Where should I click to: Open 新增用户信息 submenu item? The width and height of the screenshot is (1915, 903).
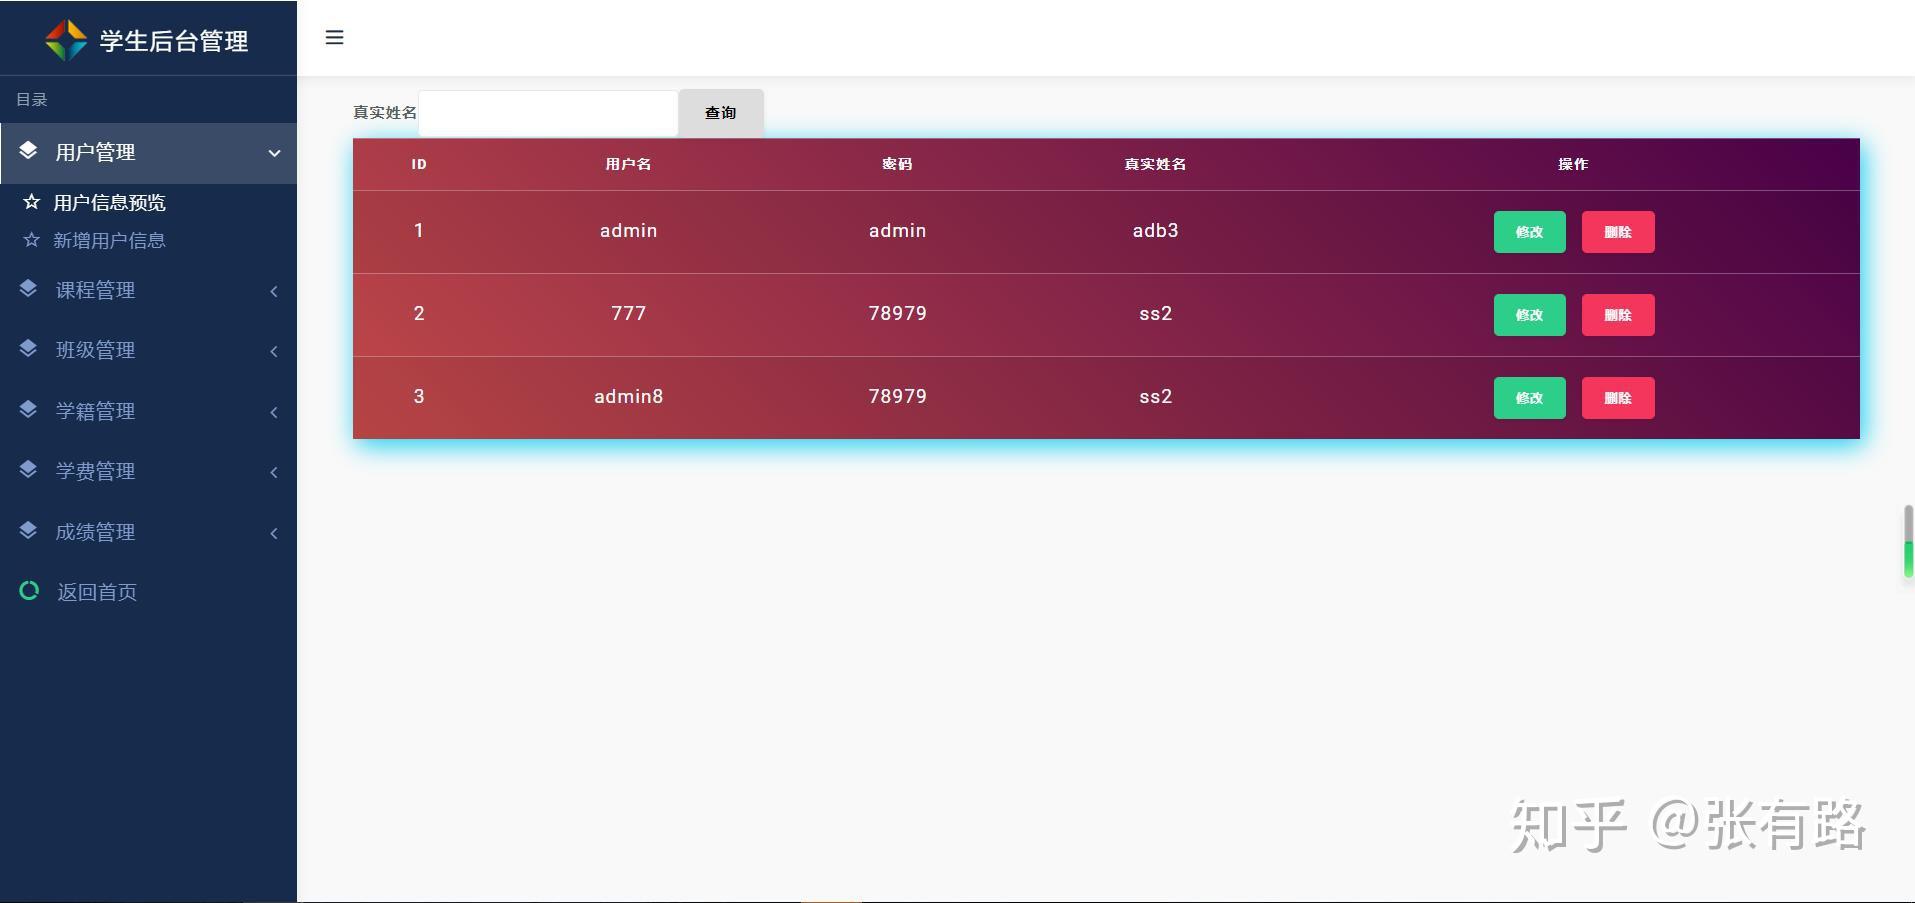[x=109, y=241]
